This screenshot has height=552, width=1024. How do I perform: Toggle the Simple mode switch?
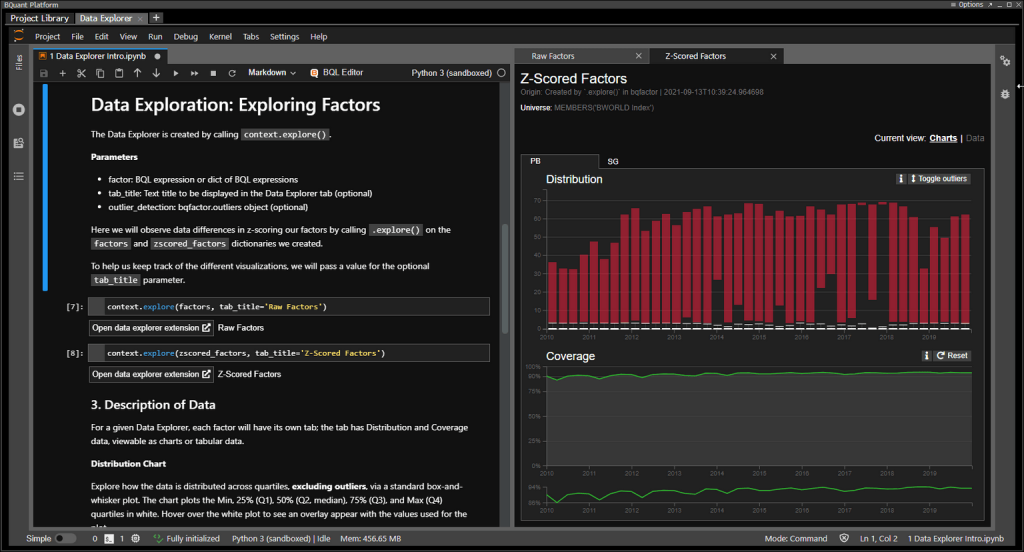coord(64,539)
